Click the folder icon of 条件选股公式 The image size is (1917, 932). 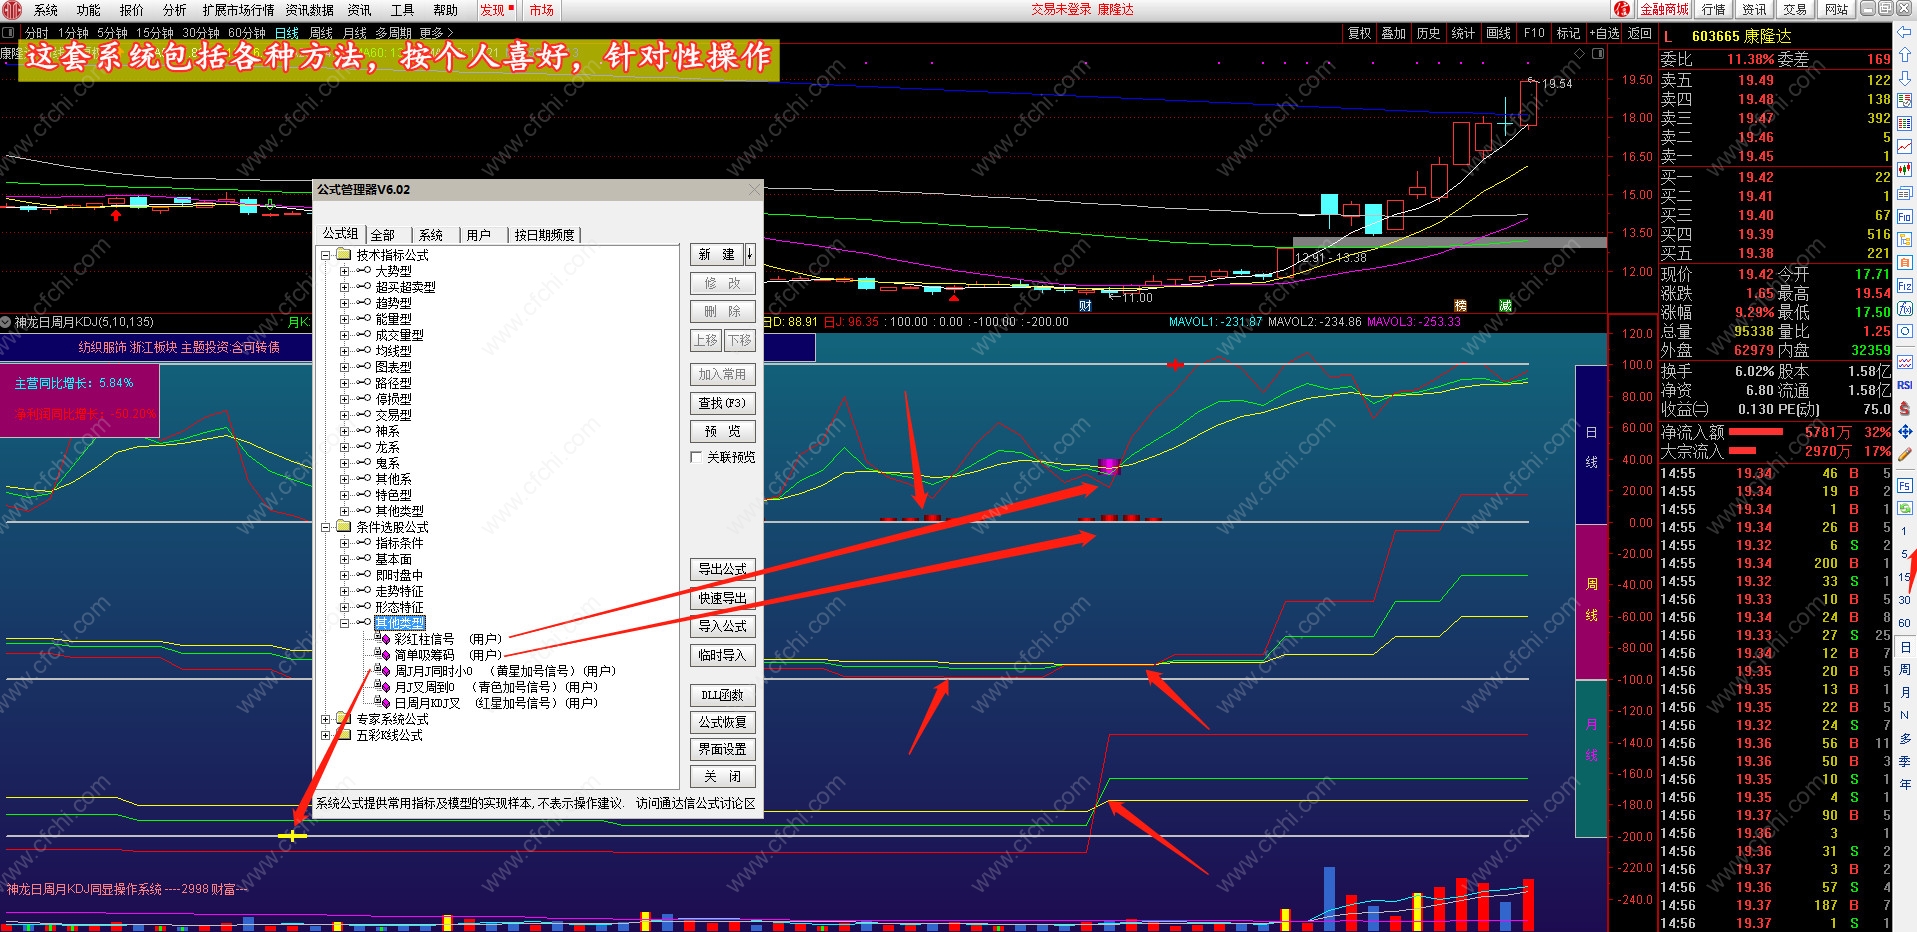pos(344,527)
